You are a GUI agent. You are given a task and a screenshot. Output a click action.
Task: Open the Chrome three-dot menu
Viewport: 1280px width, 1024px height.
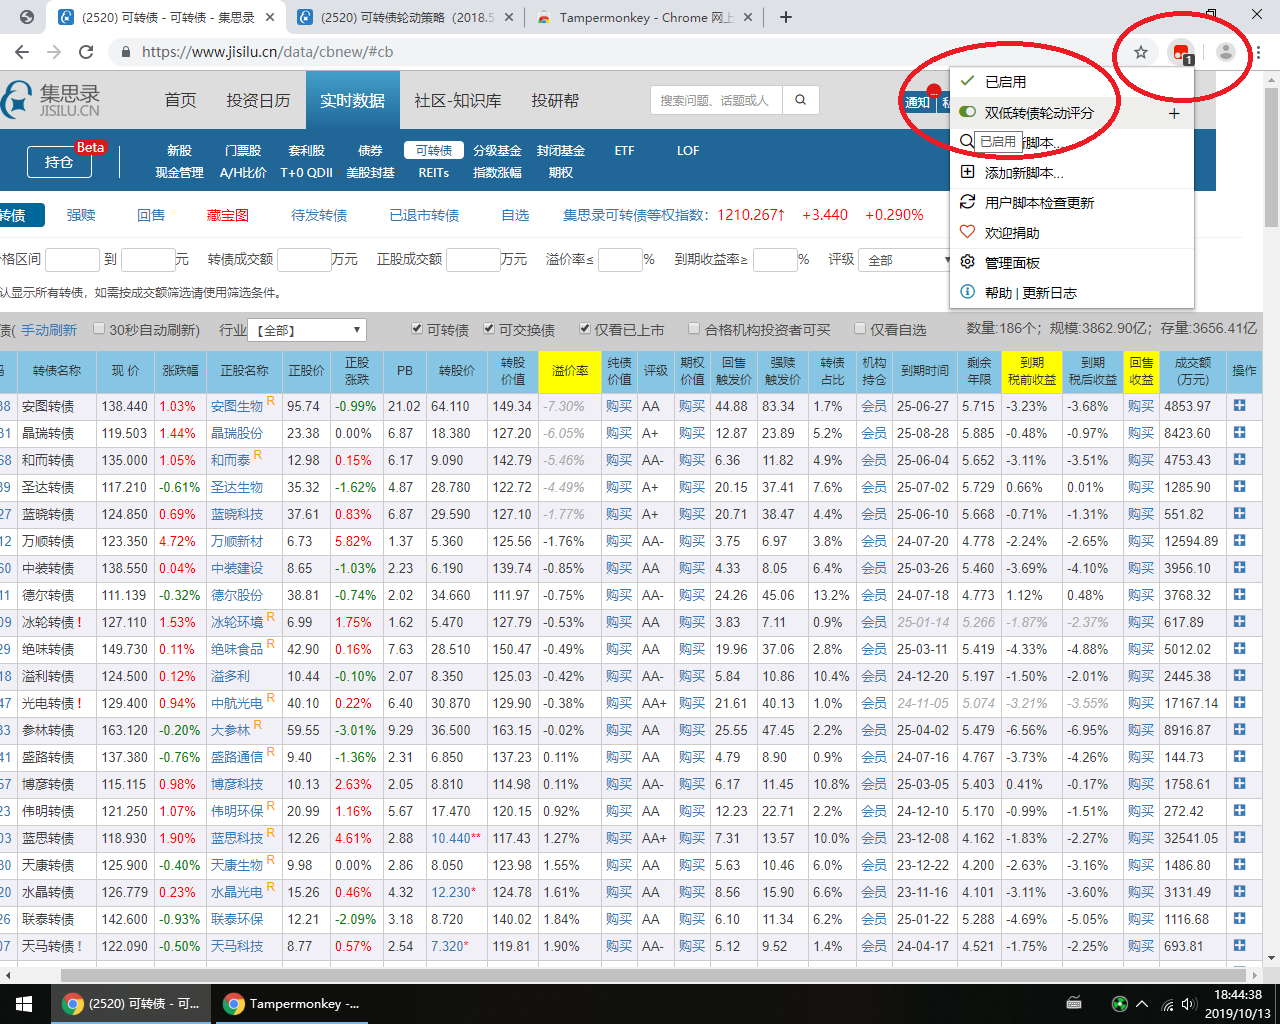[x=1259, y=52]
